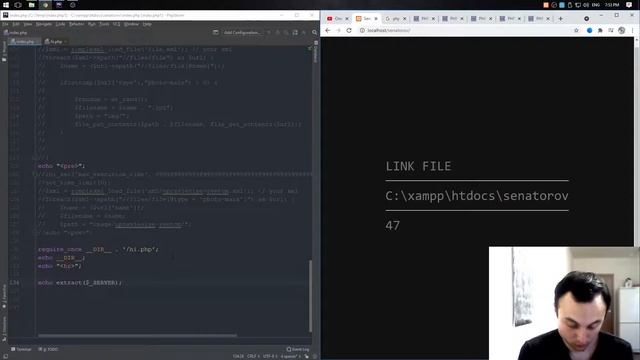Open File Explorer from the taskbar
This screenshot has width=640, height=360.
[31, 5]
